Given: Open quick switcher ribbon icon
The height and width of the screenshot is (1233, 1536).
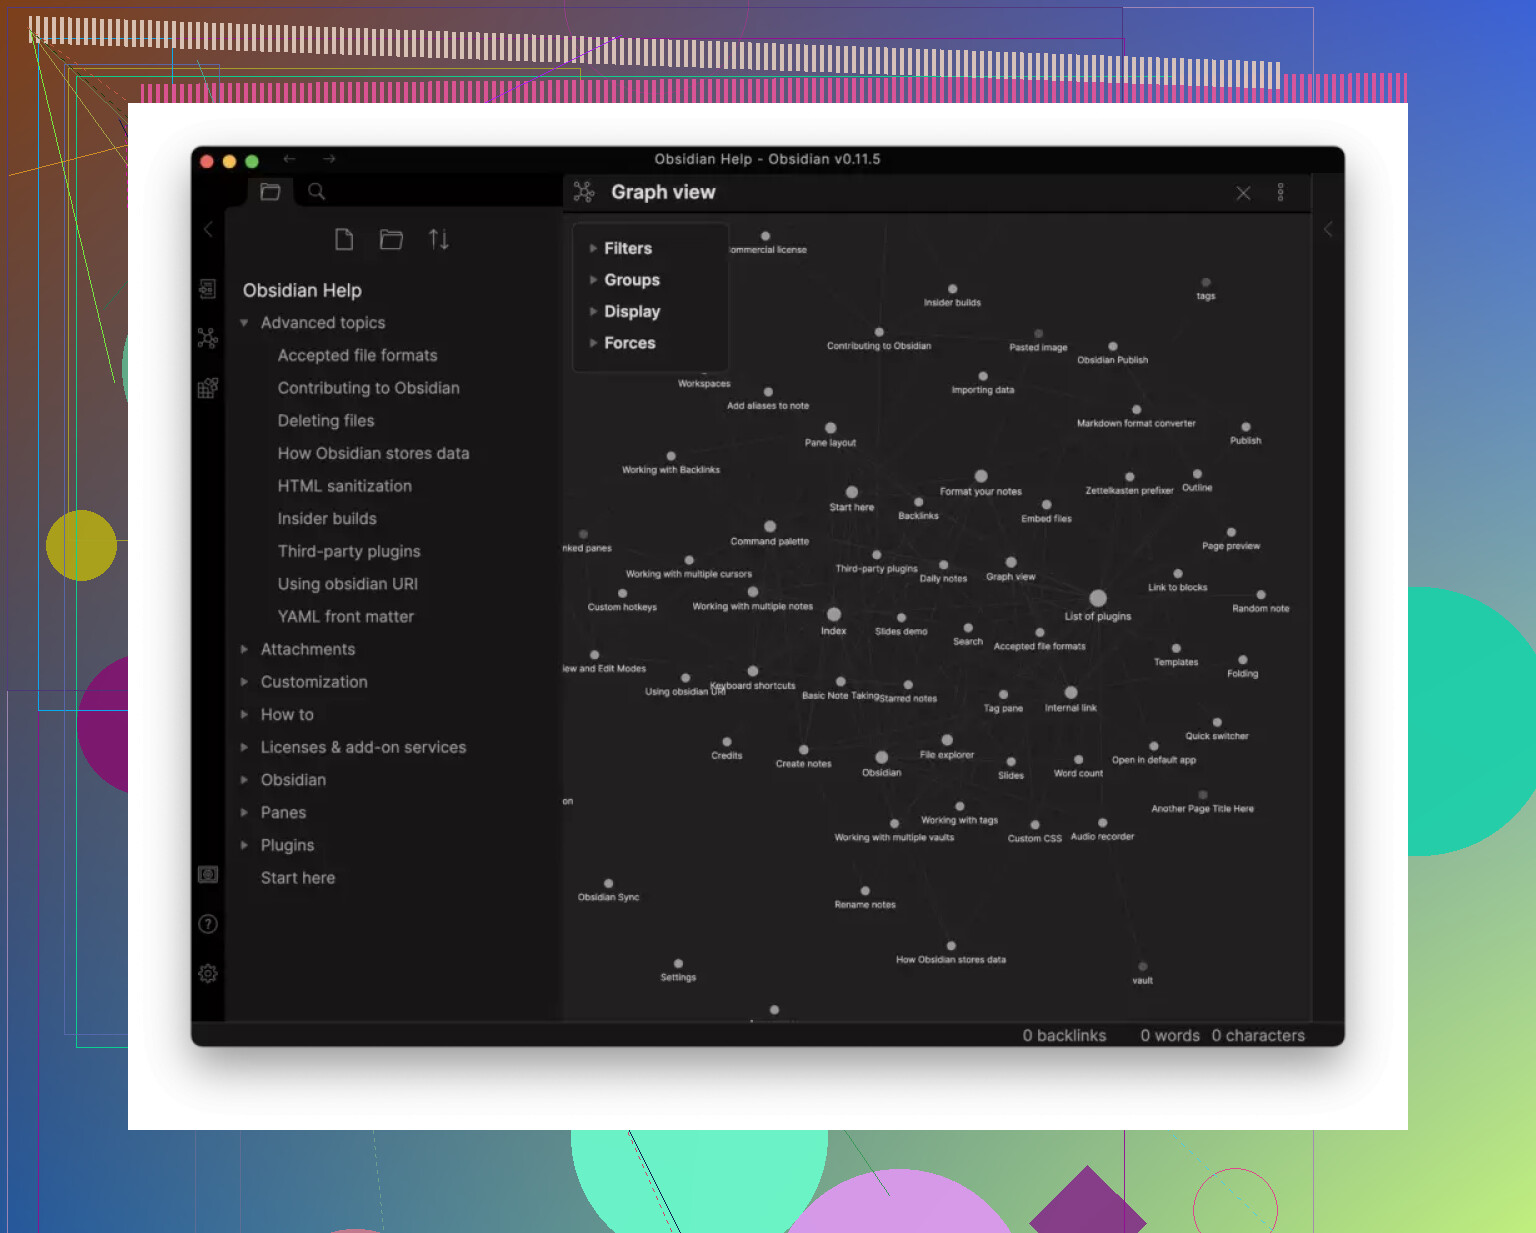Looking at the screenshot, I should pyautogui.click(x=208, y=289).
